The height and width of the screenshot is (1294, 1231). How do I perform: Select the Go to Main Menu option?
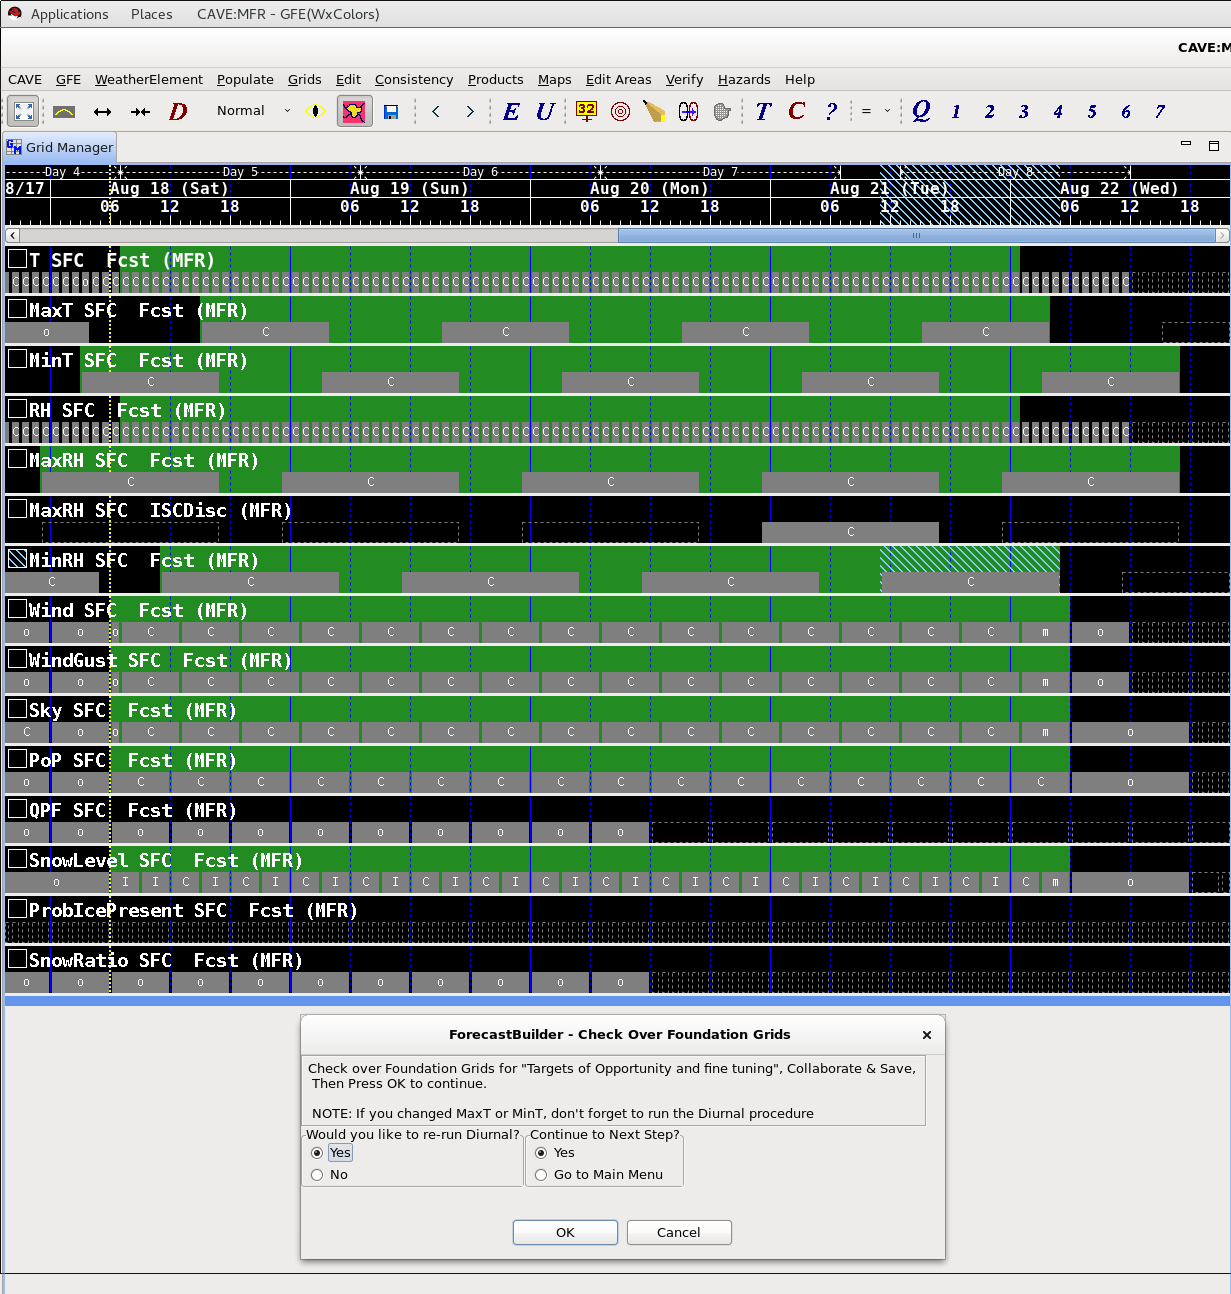[x=541, y=1175]
